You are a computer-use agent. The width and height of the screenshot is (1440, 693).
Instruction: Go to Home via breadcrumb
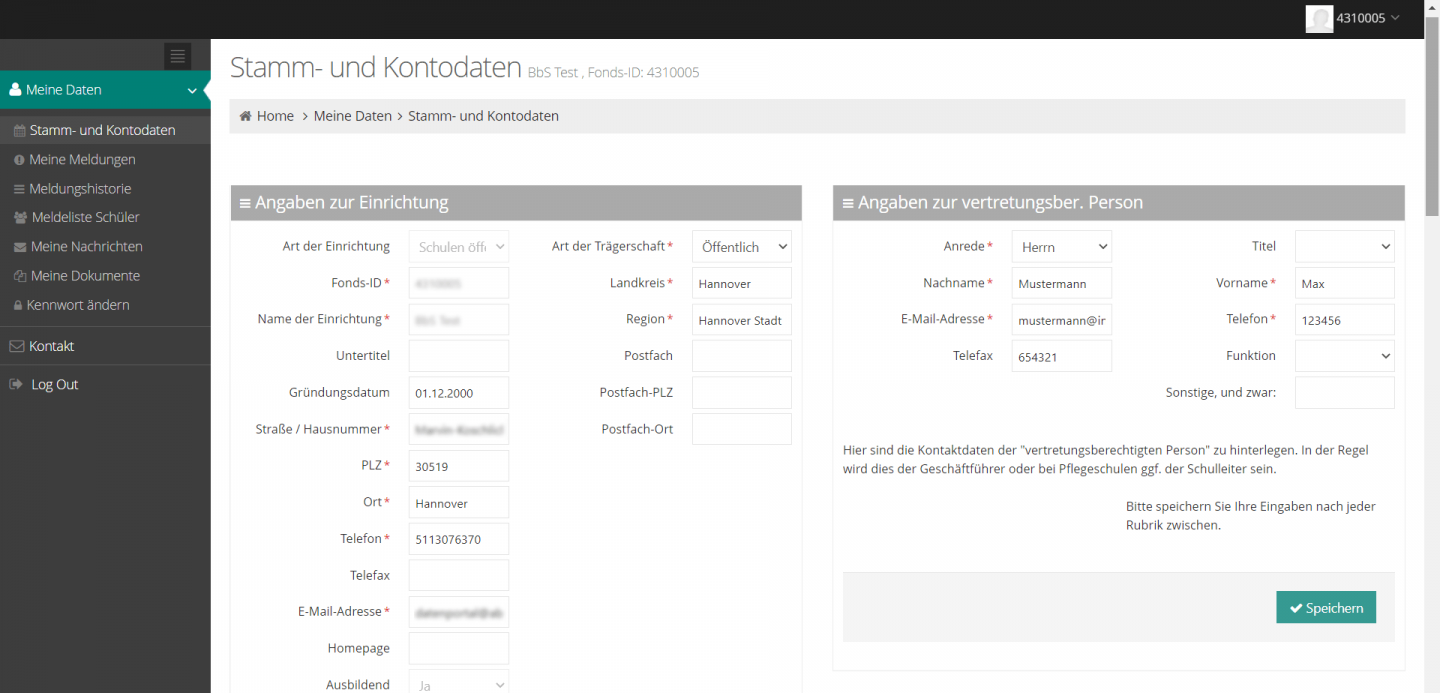[x=275, y=116]
